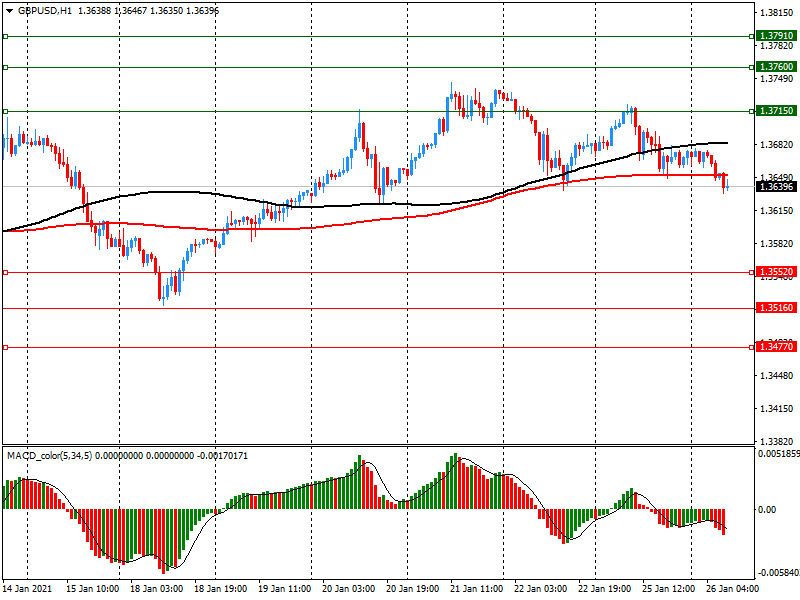
Task: Click the 25 Jan 12:00 time label
Action: (x=668, y=588)
